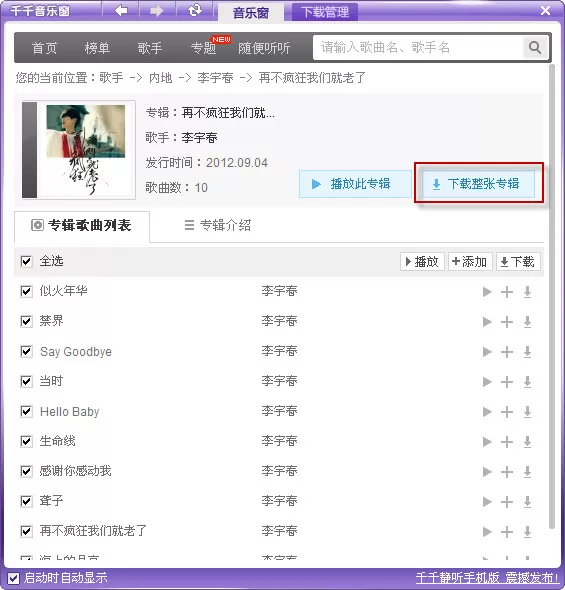Play the song 似火年华
The height and width of the screenshot is (590, 565).
[487, 292]
